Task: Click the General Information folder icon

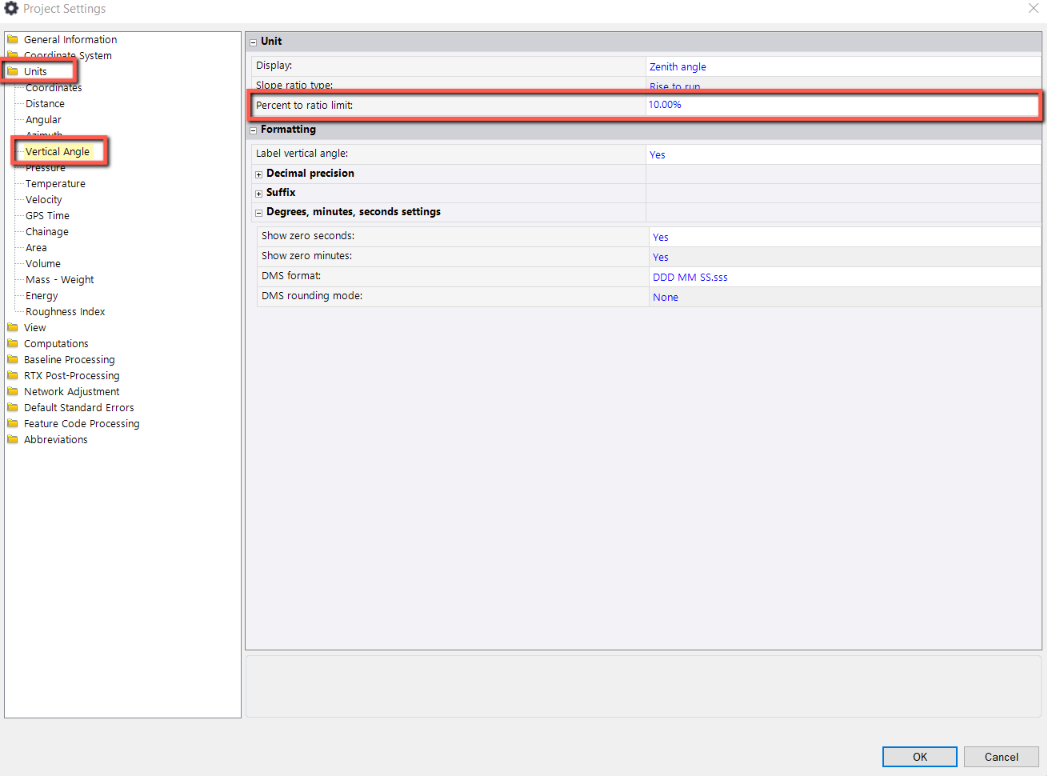Action: 13,40
